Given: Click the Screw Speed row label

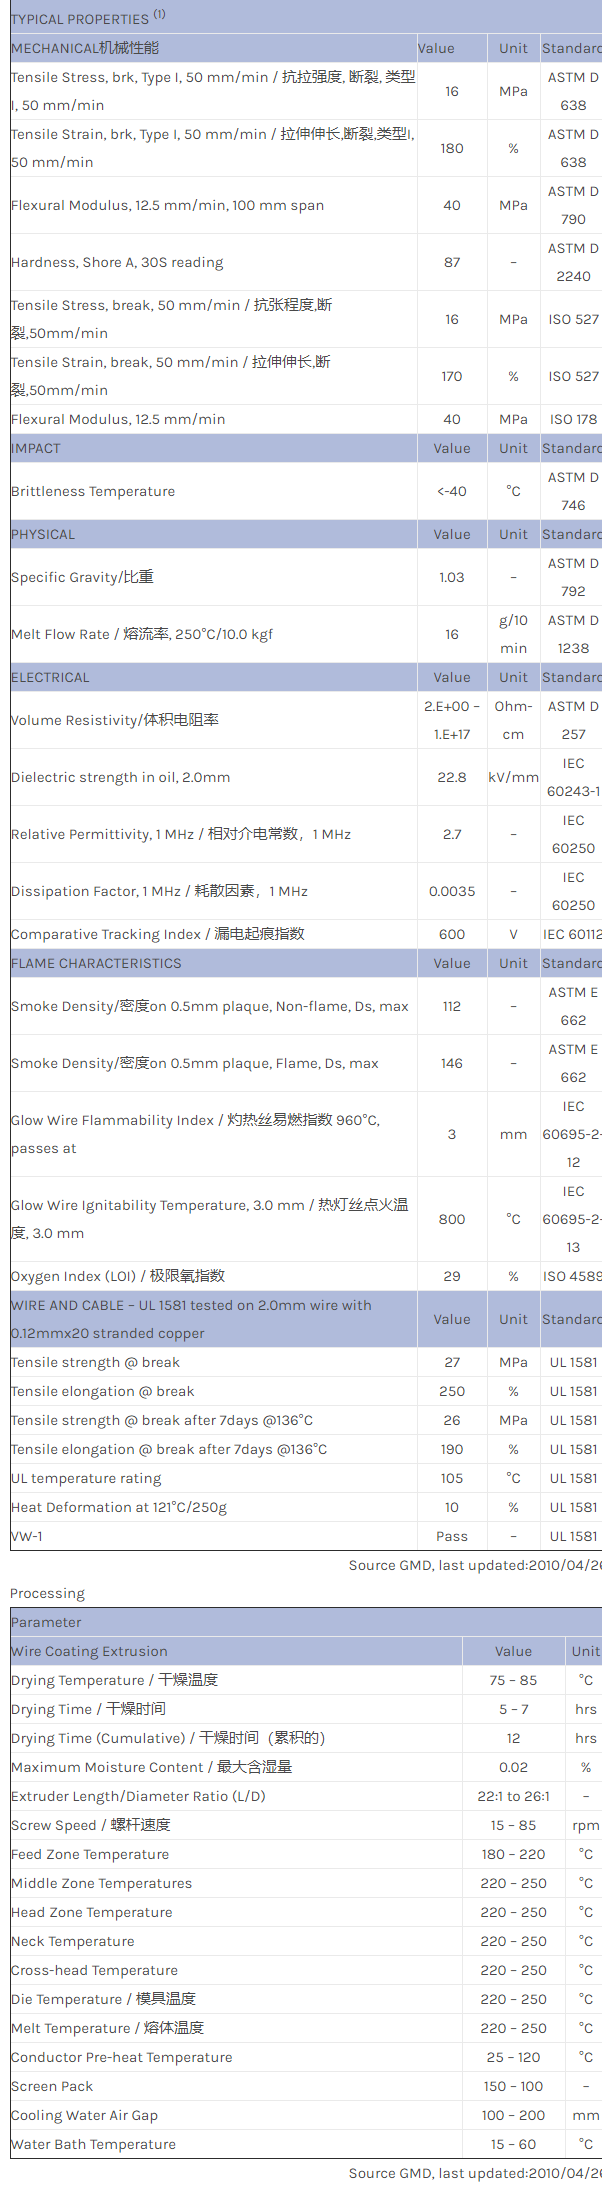Looking at the screenshot, I should coord(91,1825).
